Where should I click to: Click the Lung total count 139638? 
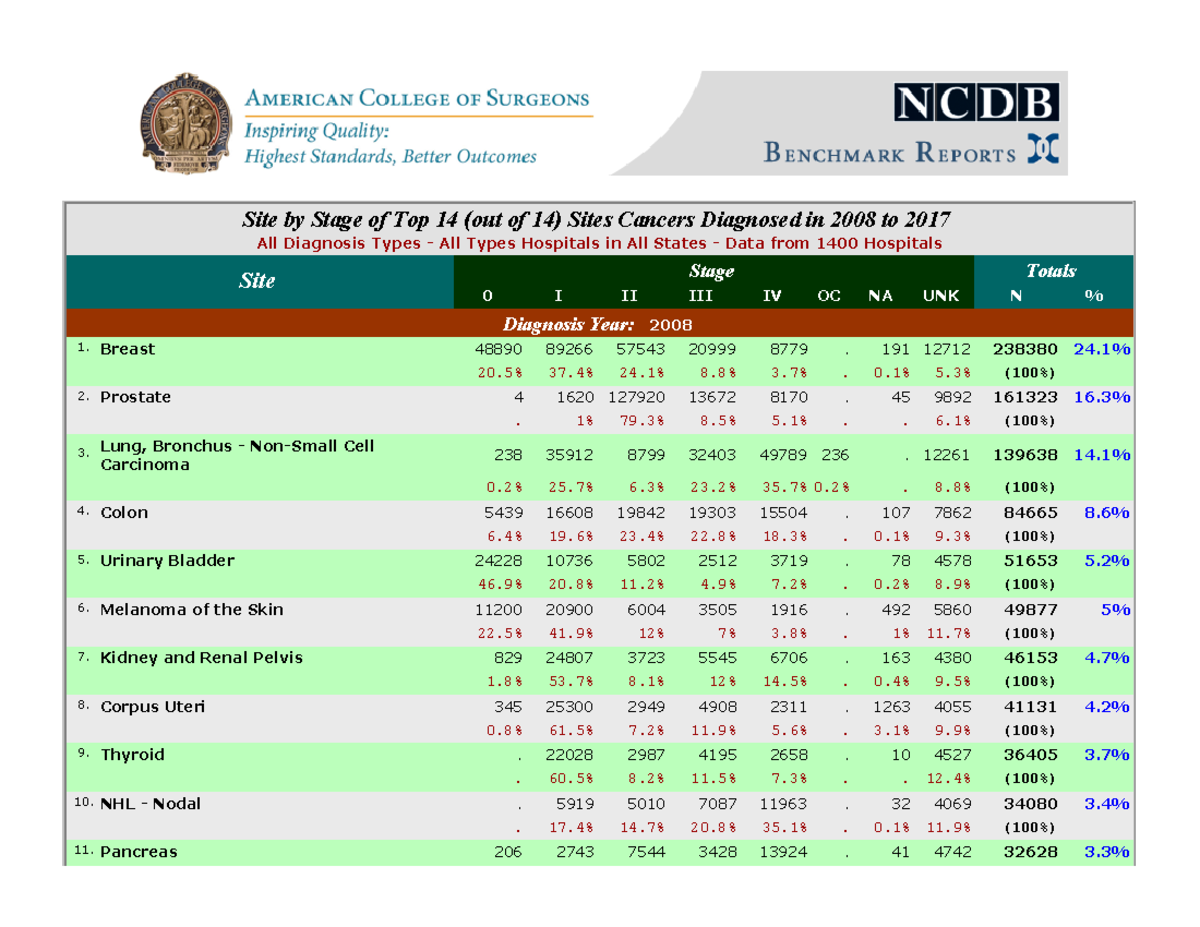pos(1026,455)
